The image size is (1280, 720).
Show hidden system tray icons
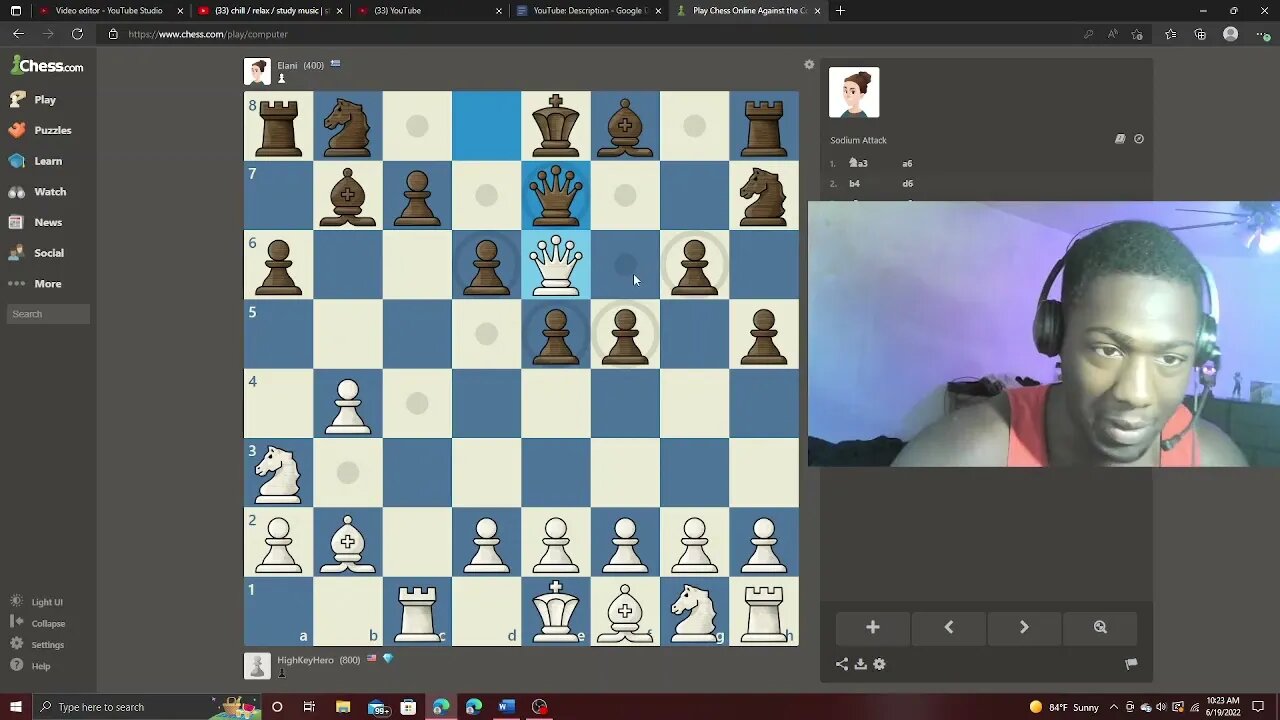click(x=1113, y=707)
